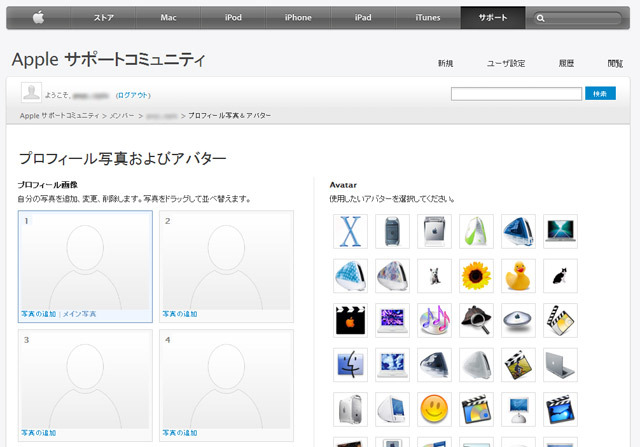Click the メンバー breadcrumb link
Screen dimensions: 640x447
[x=122, y=116]
